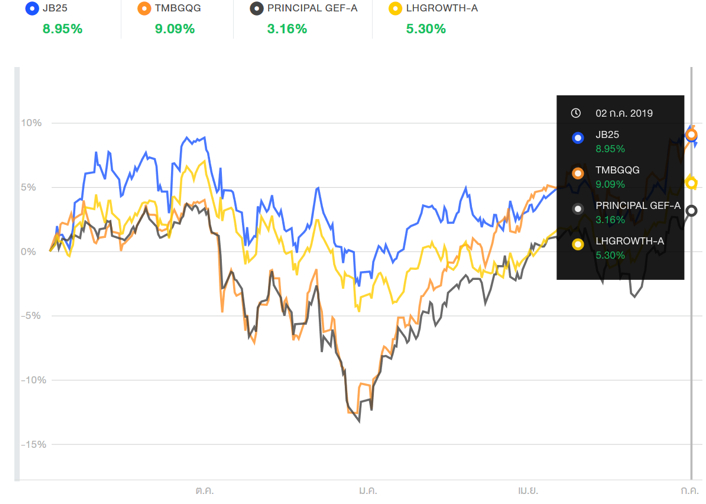Click the 9.09% return under TMBGQG at top
The height and width of the screenshot is (504, 706).
[x=175, y=29]
